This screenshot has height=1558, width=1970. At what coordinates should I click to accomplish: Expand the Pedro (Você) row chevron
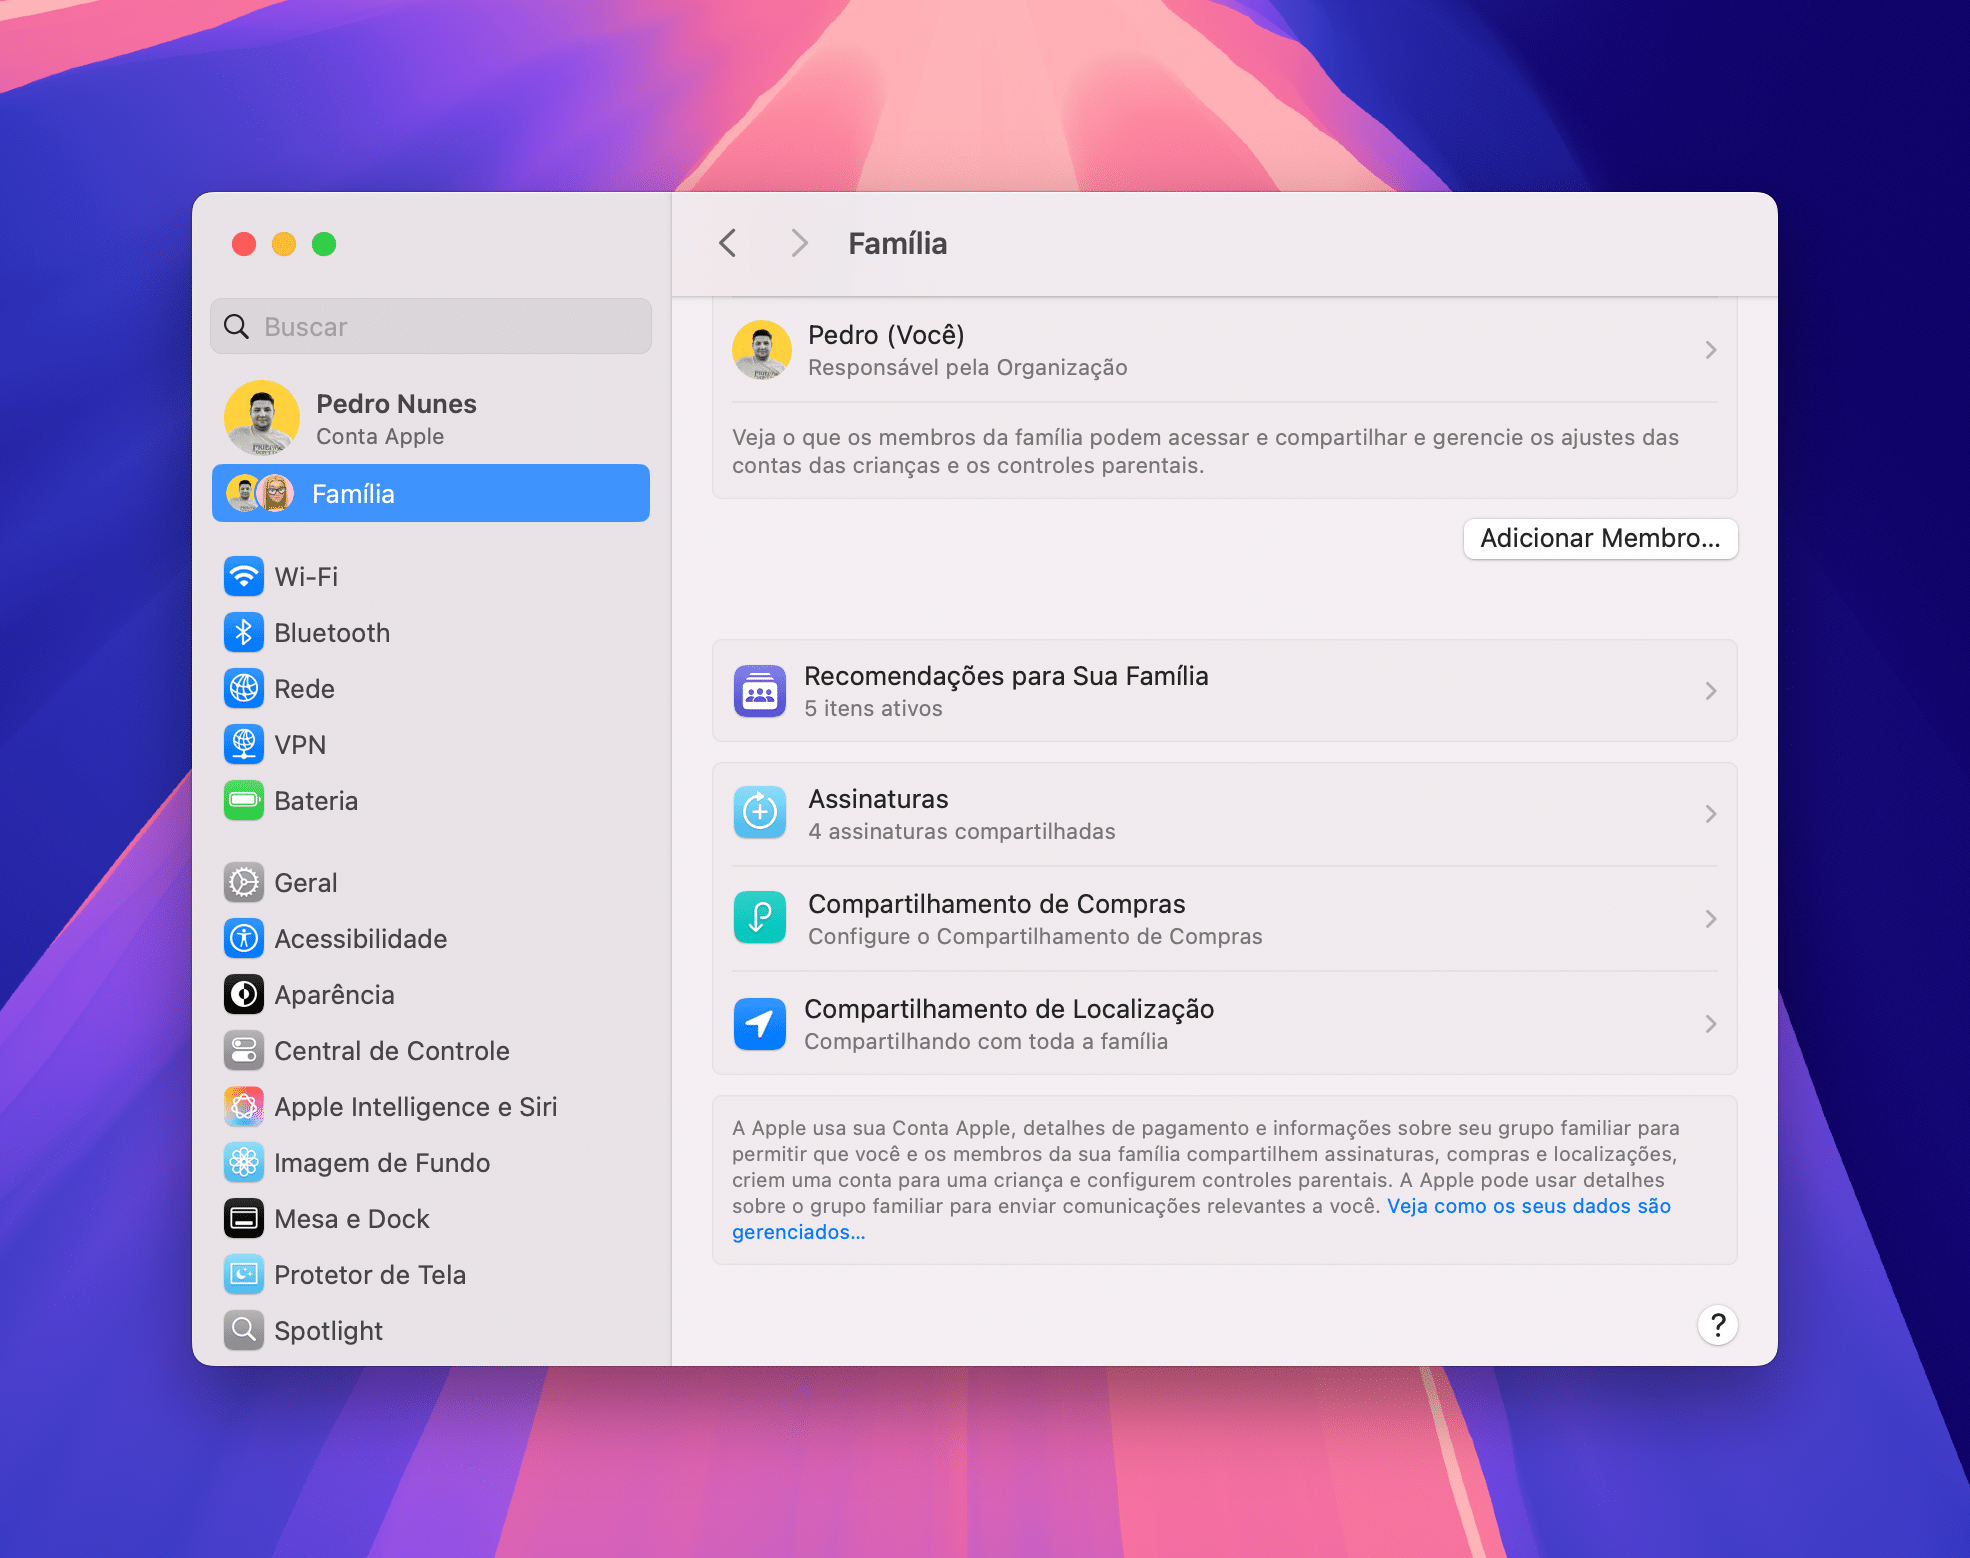[1711, 350]
